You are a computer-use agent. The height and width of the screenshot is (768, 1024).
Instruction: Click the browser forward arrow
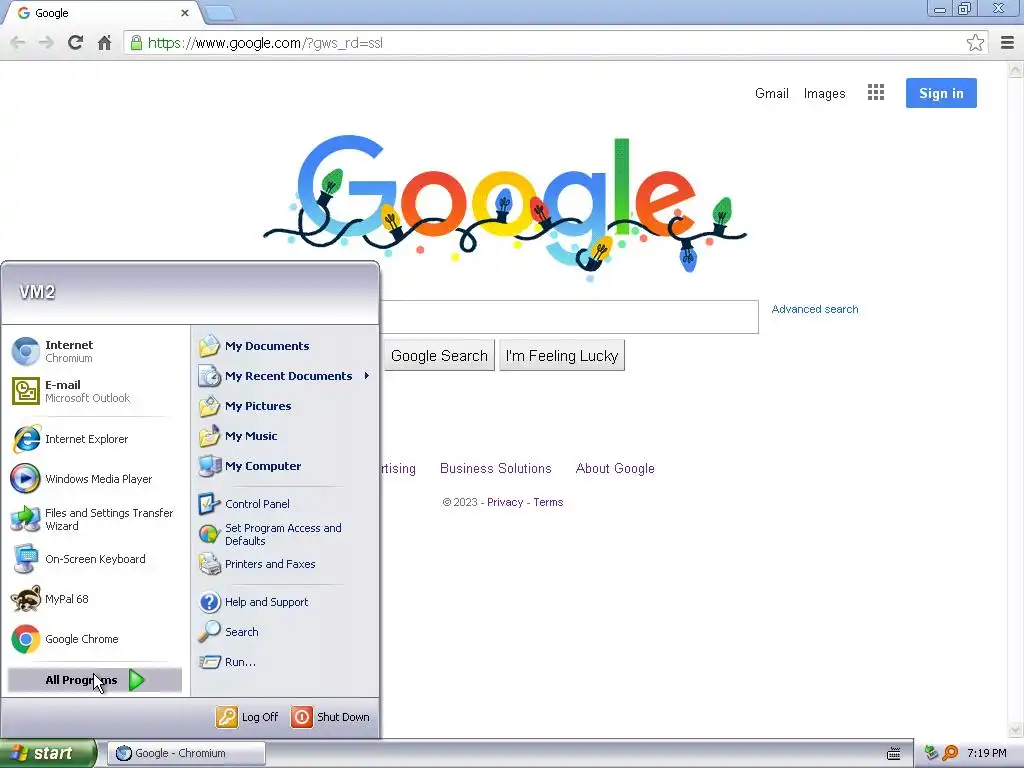(x=46, y=43)
